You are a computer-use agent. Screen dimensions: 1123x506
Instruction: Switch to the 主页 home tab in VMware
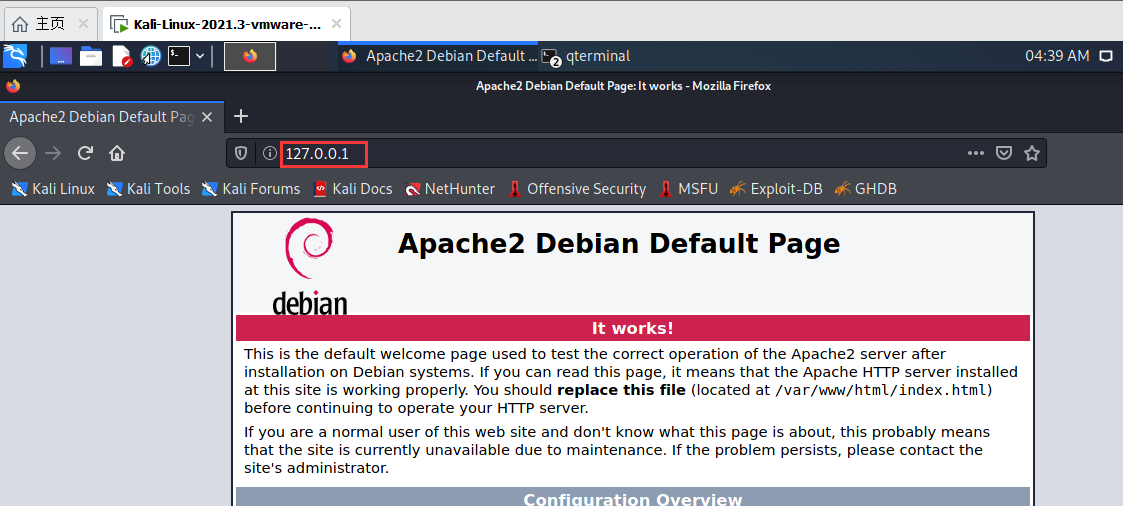49,24
